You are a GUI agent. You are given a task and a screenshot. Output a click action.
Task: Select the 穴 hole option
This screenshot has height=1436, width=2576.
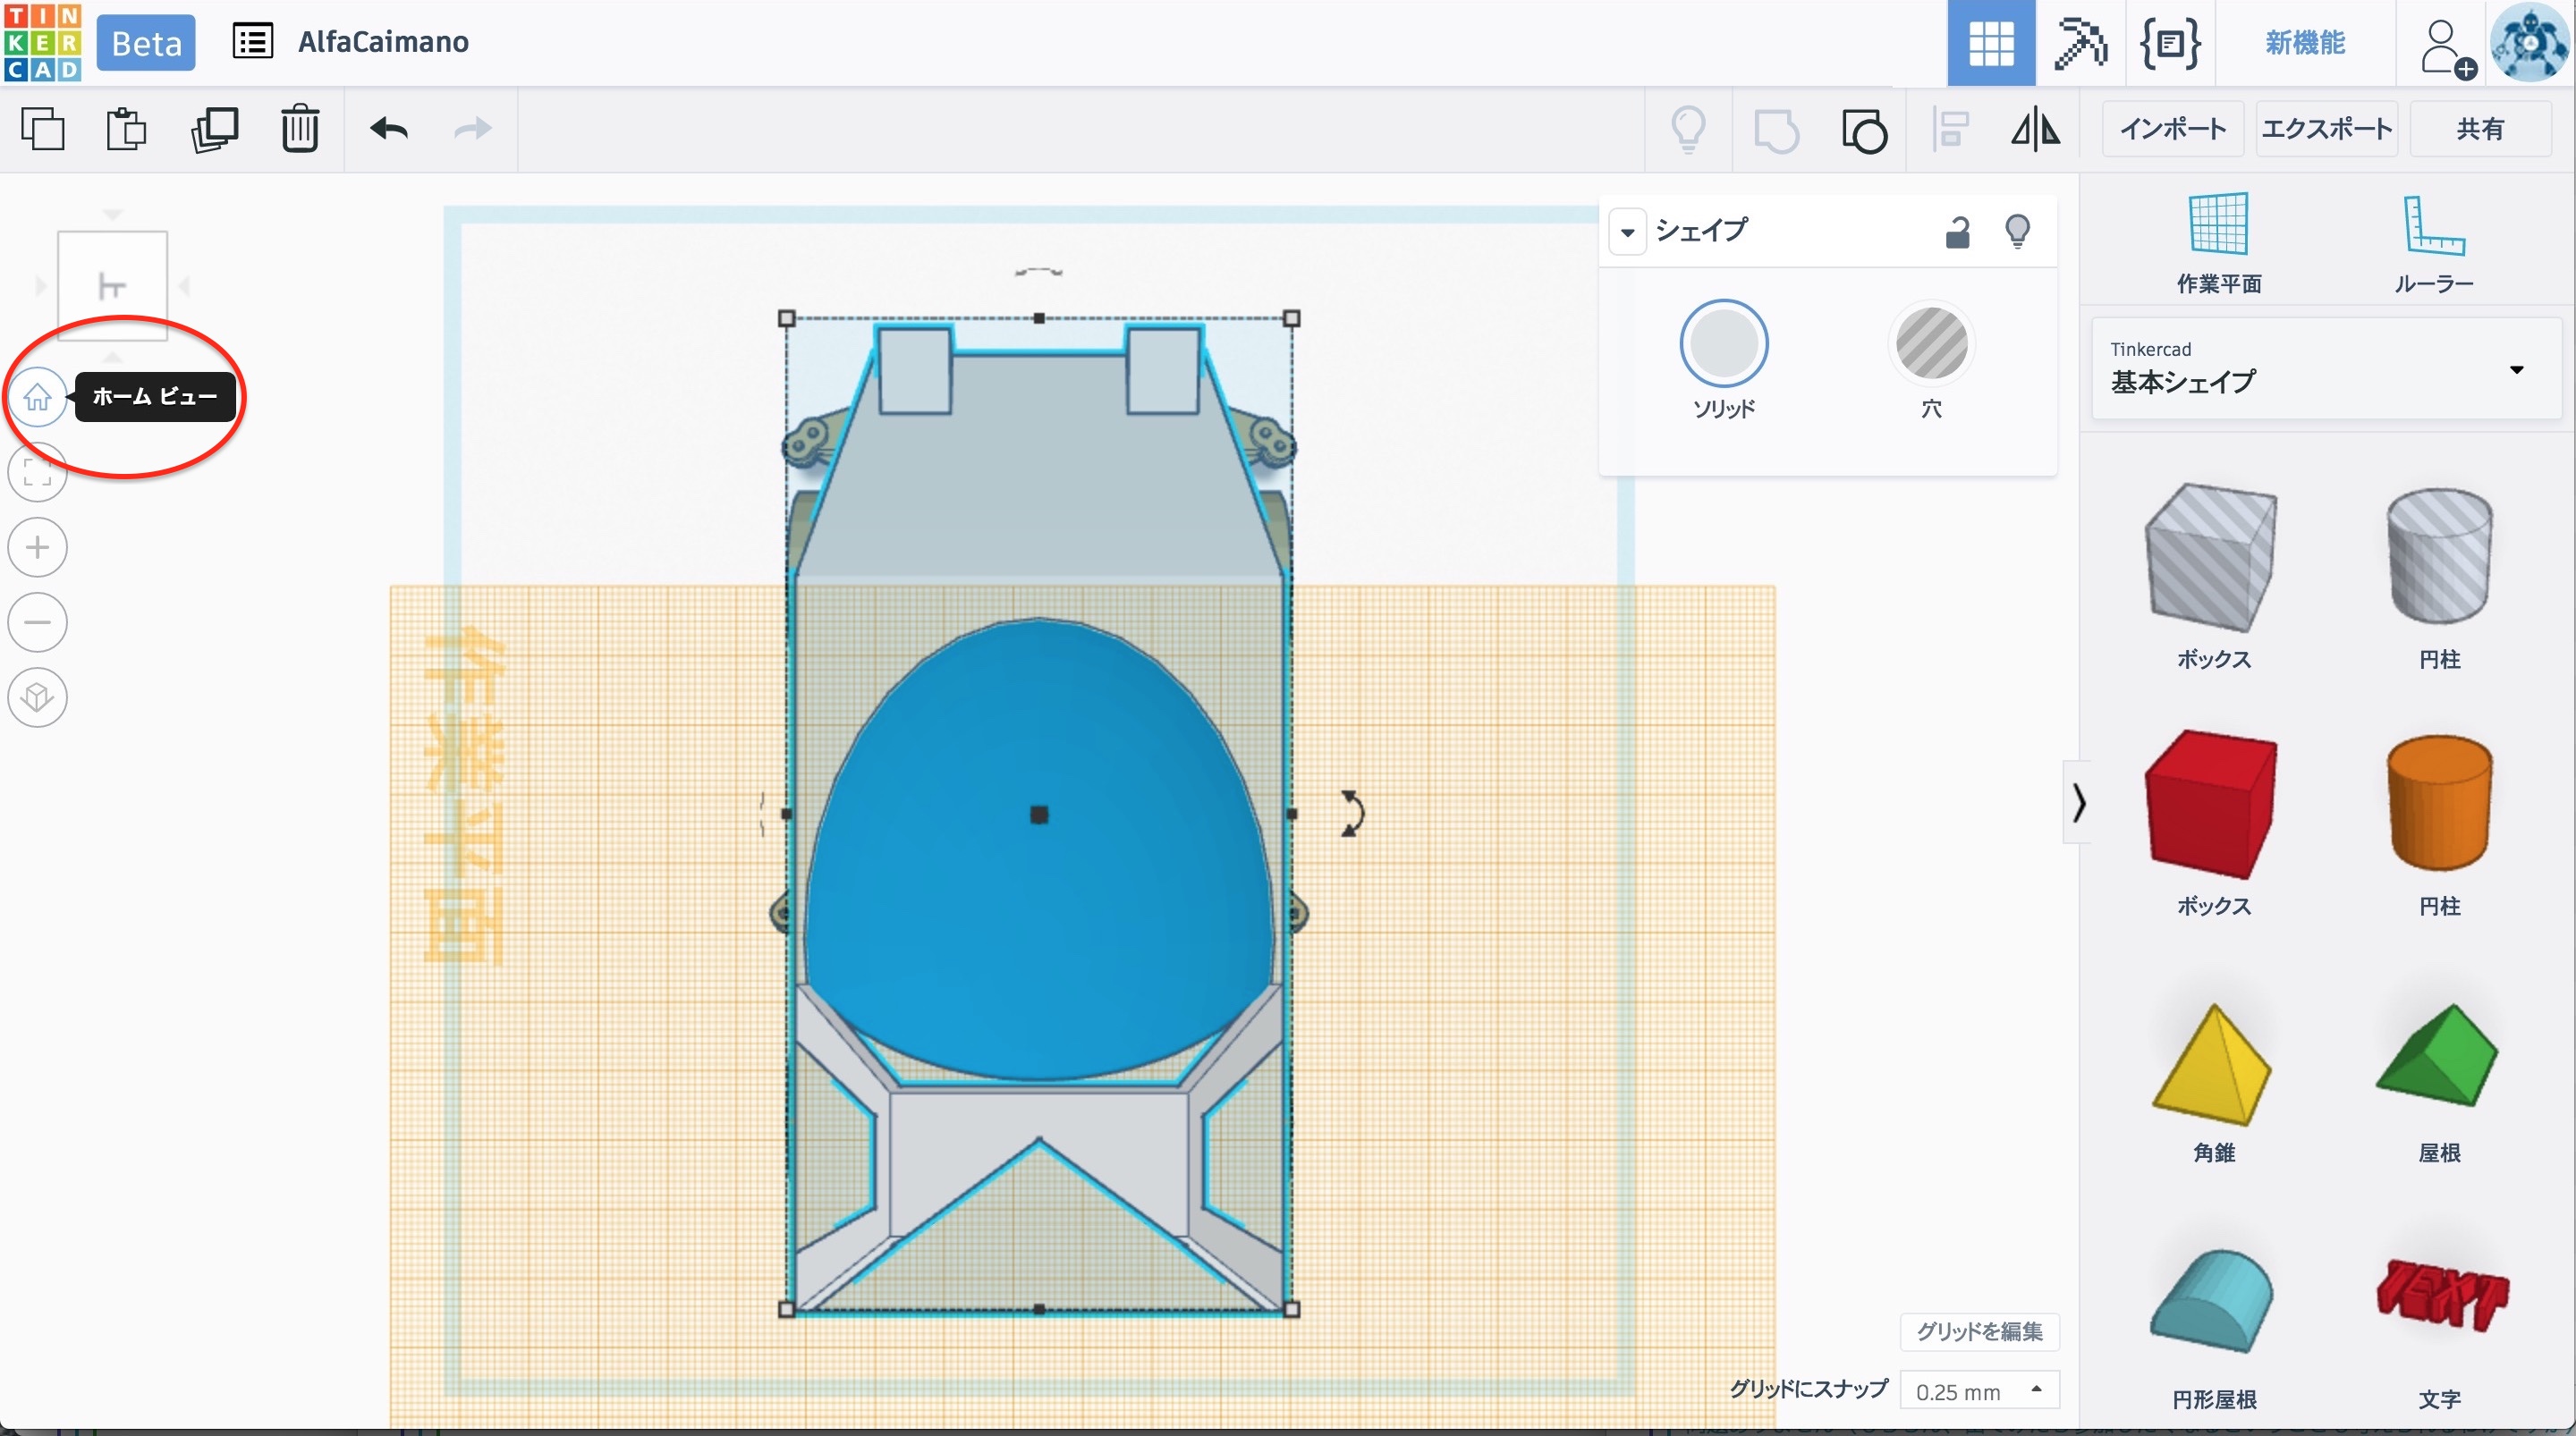tap(1931, 344)
